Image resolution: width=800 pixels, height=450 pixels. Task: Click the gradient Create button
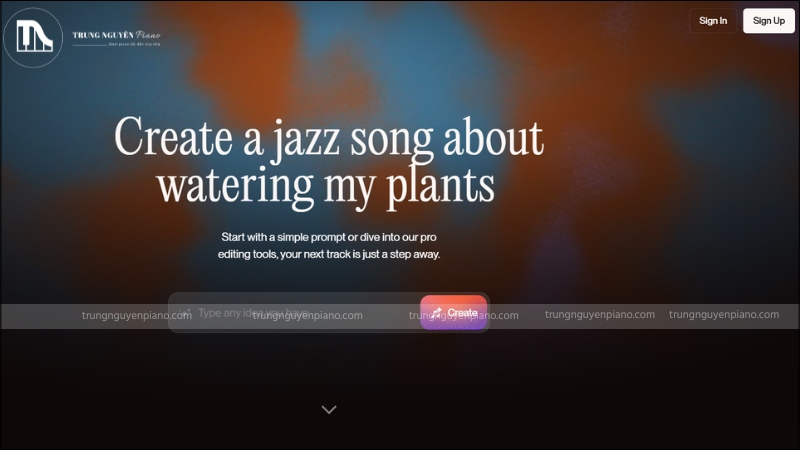coord(454,312)
